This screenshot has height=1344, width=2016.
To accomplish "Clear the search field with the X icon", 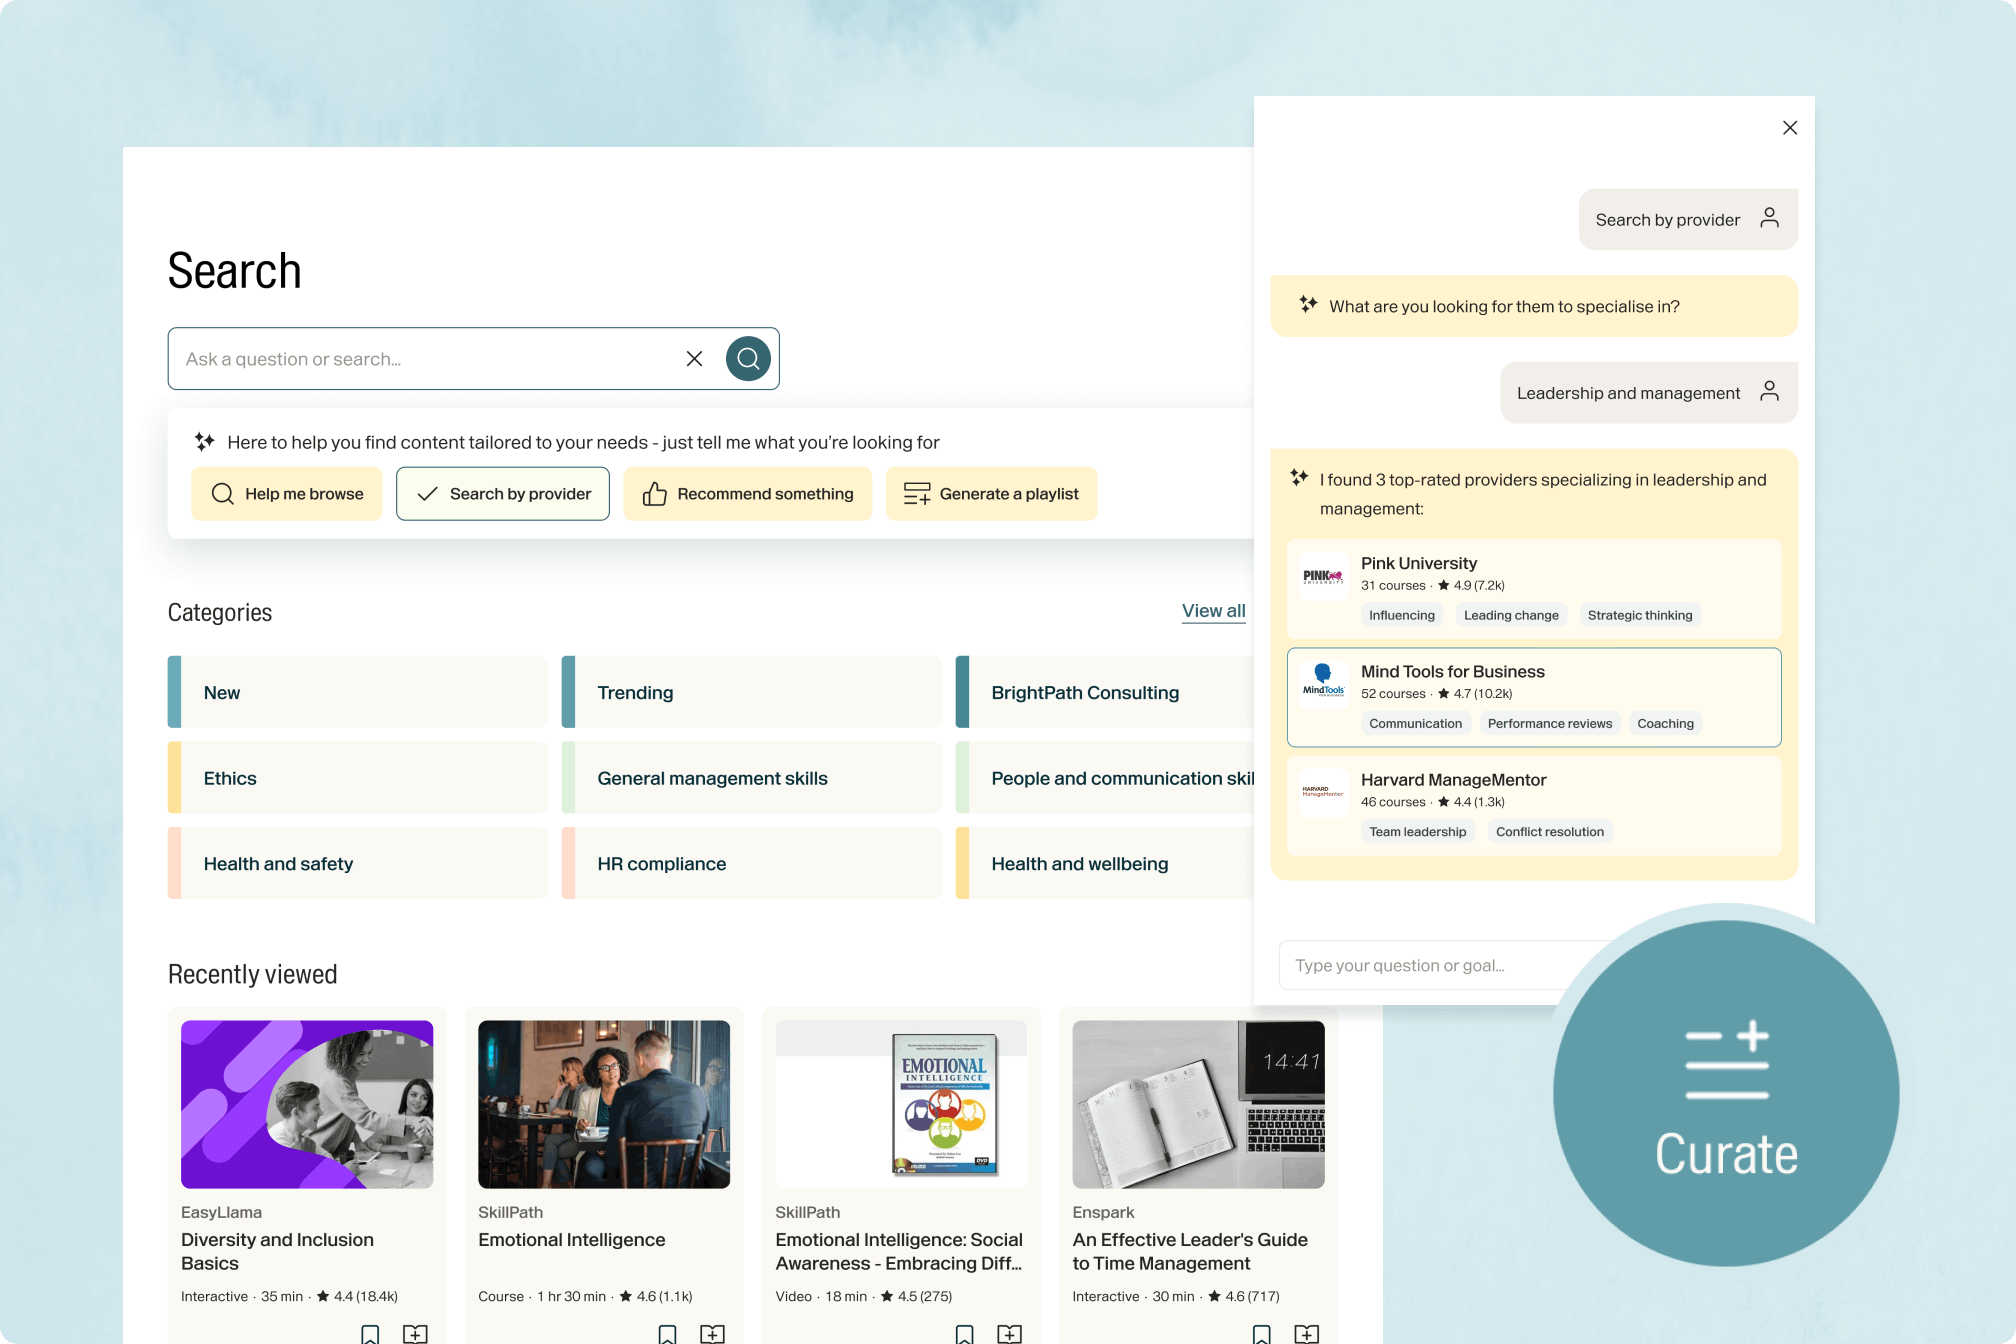I will coord(694,359).
